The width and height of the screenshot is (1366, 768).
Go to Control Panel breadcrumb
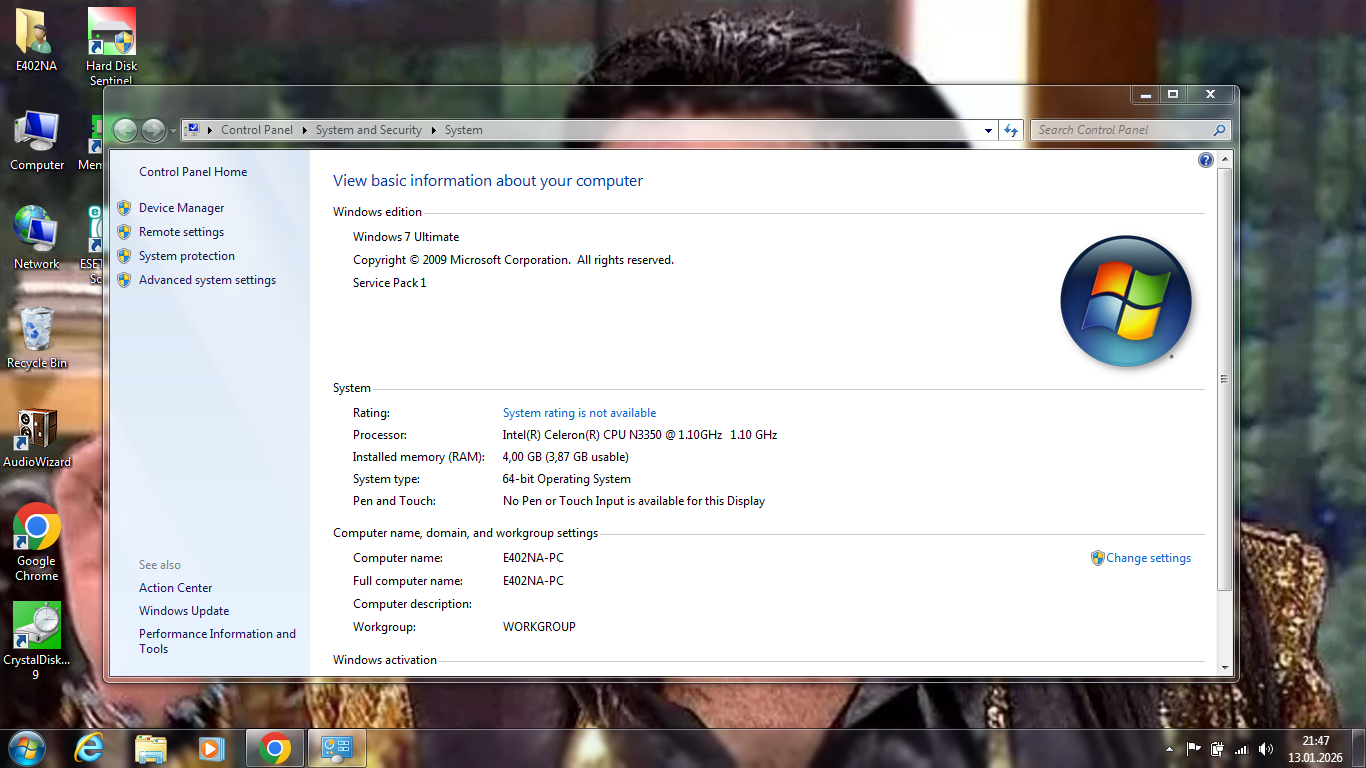pos(257,130)
